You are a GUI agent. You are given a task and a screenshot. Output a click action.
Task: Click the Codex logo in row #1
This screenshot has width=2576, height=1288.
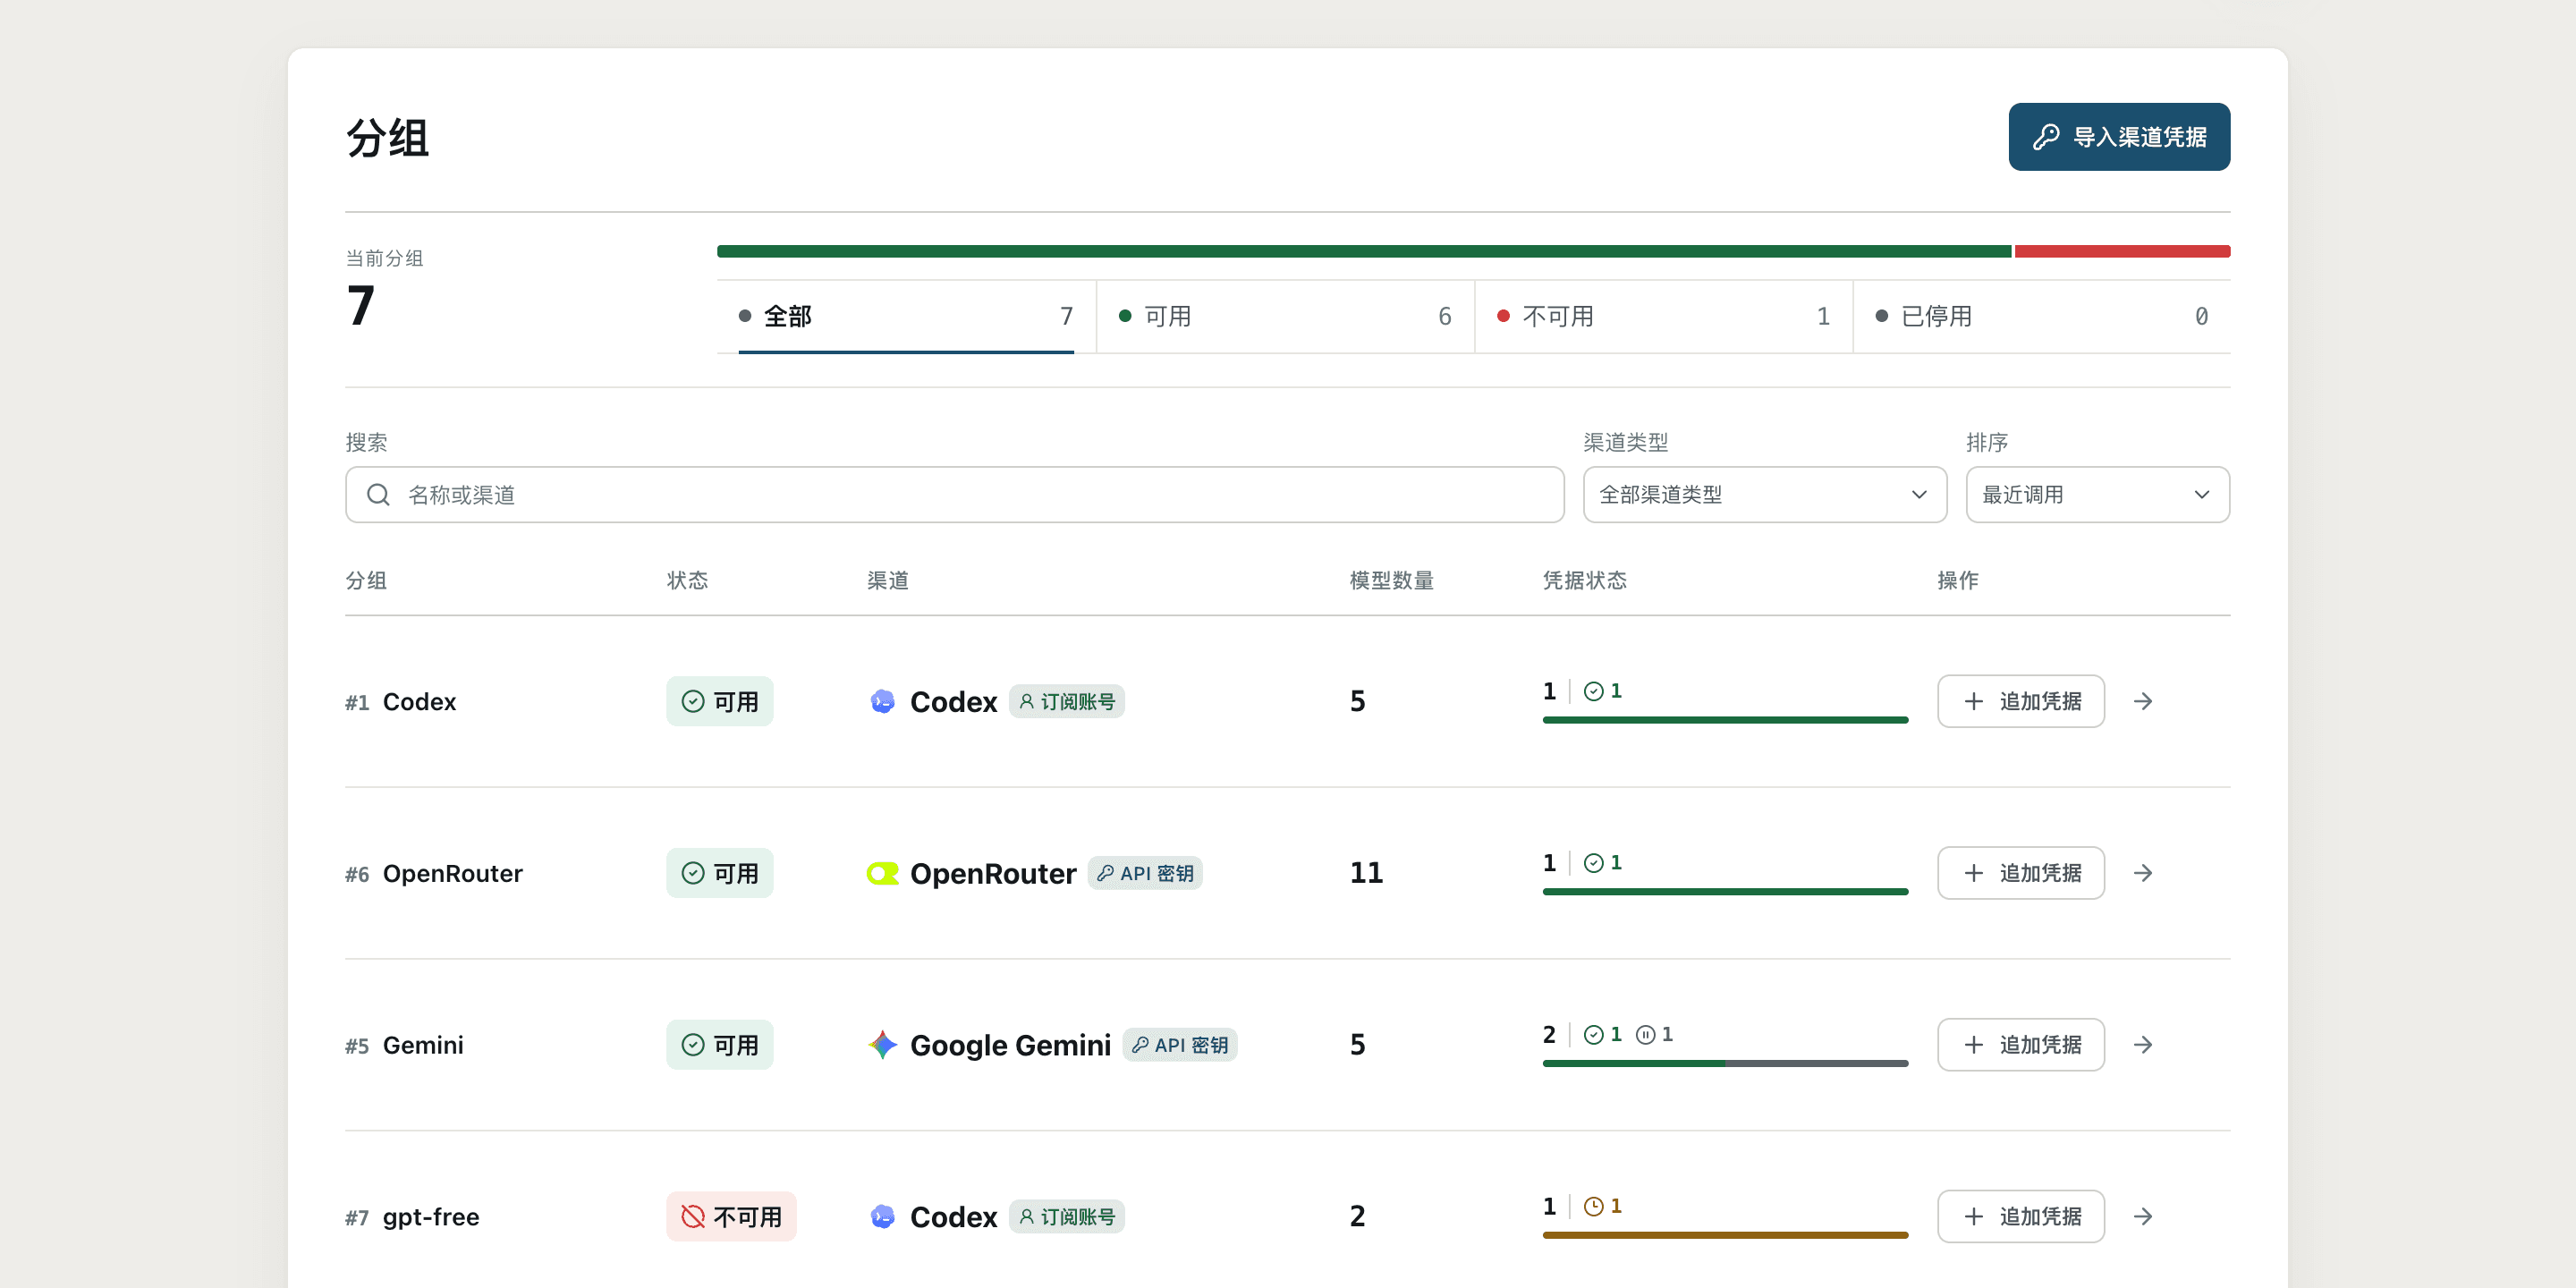click(x=882, y=701)
